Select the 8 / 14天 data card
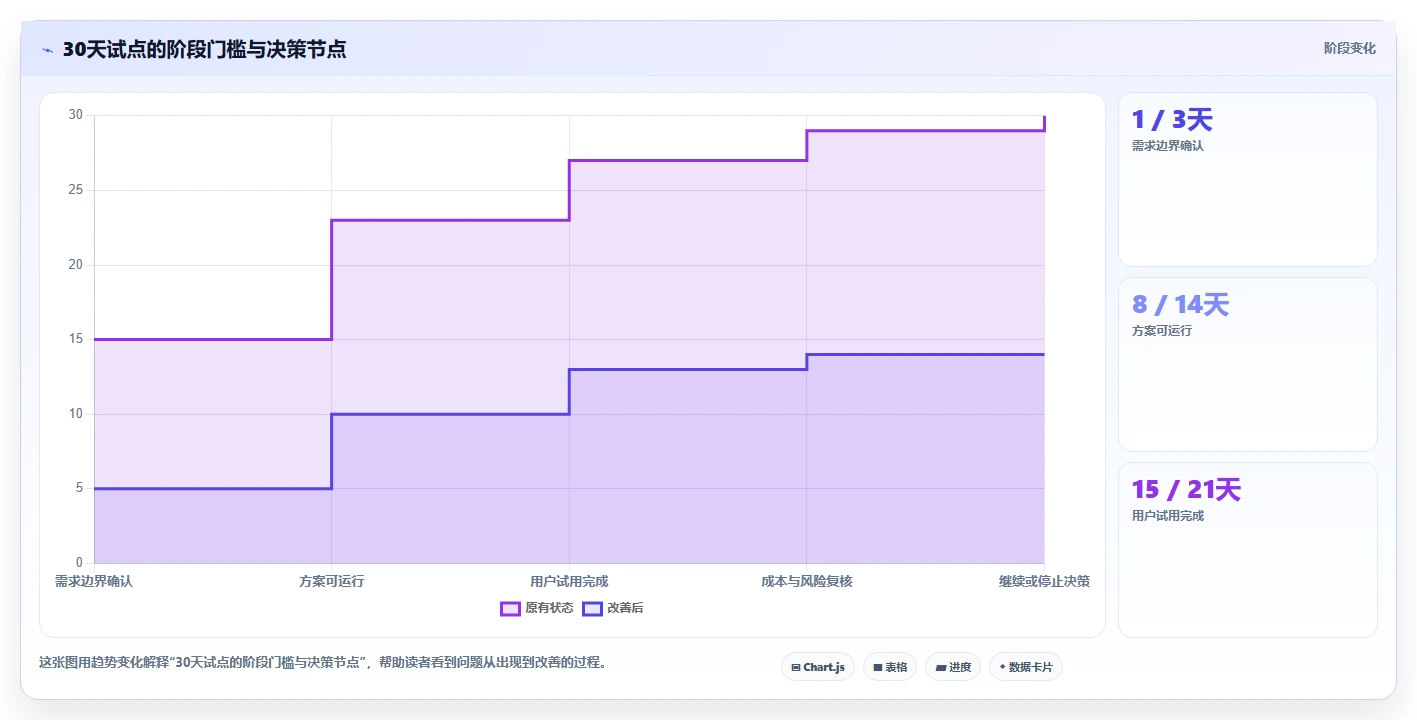 1247,365
